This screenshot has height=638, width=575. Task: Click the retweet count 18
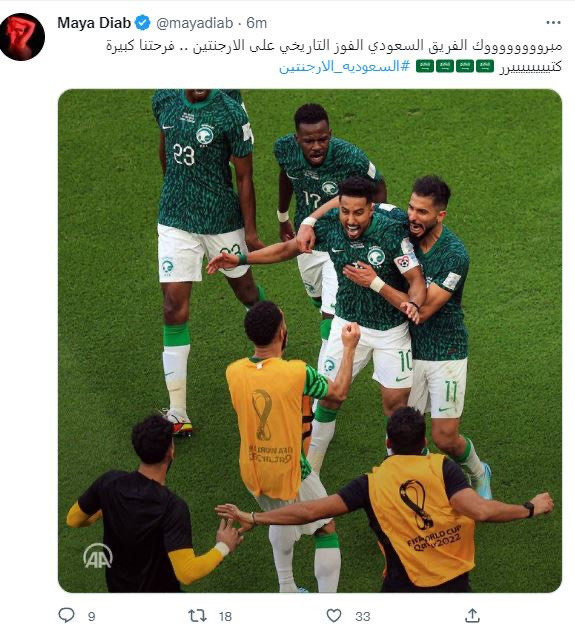225,616
